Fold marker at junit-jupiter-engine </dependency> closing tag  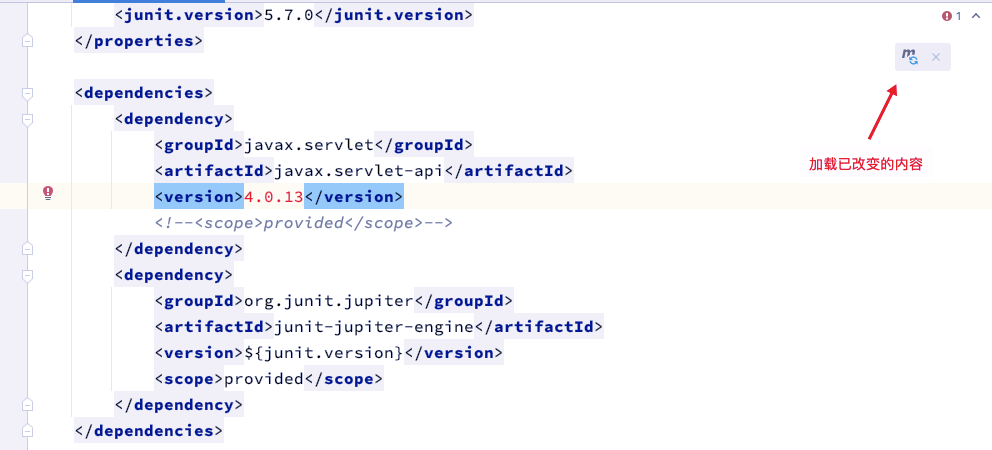pos(27,404)
